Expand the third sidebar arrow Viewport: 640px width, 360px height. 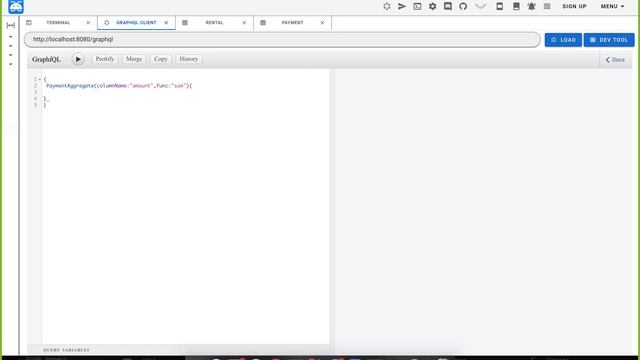point(11,55)
